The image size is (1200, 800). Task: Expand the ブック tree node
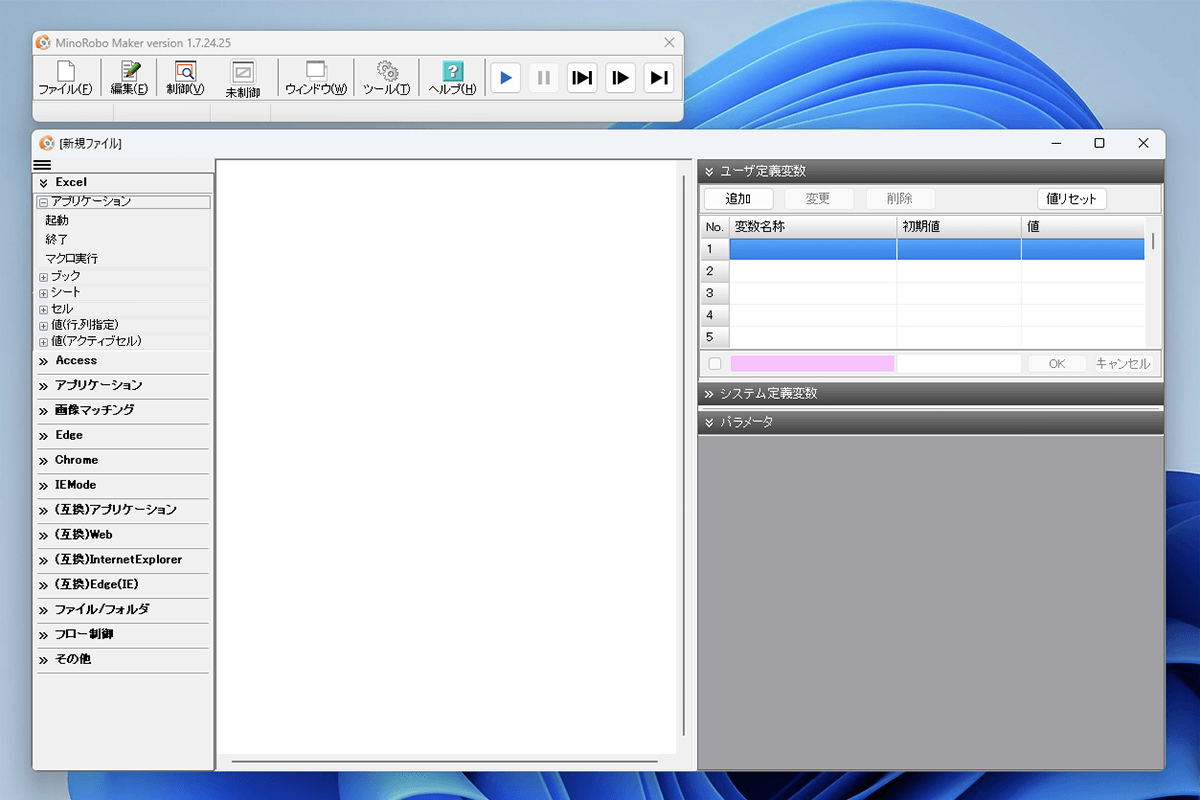tap(43, 277)
